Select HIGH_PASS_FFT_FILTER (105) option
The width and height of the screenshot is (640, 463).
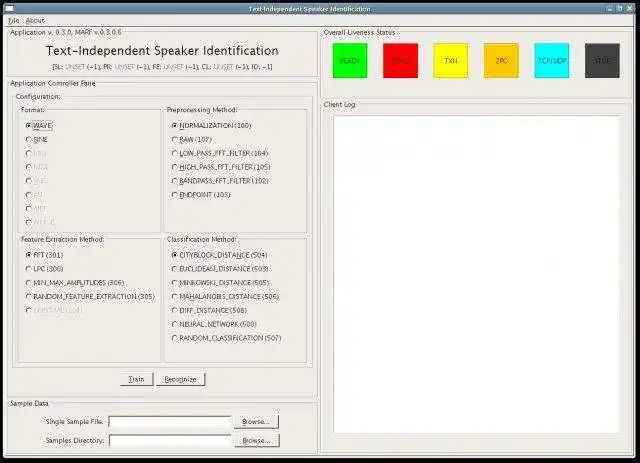point(221,167)
